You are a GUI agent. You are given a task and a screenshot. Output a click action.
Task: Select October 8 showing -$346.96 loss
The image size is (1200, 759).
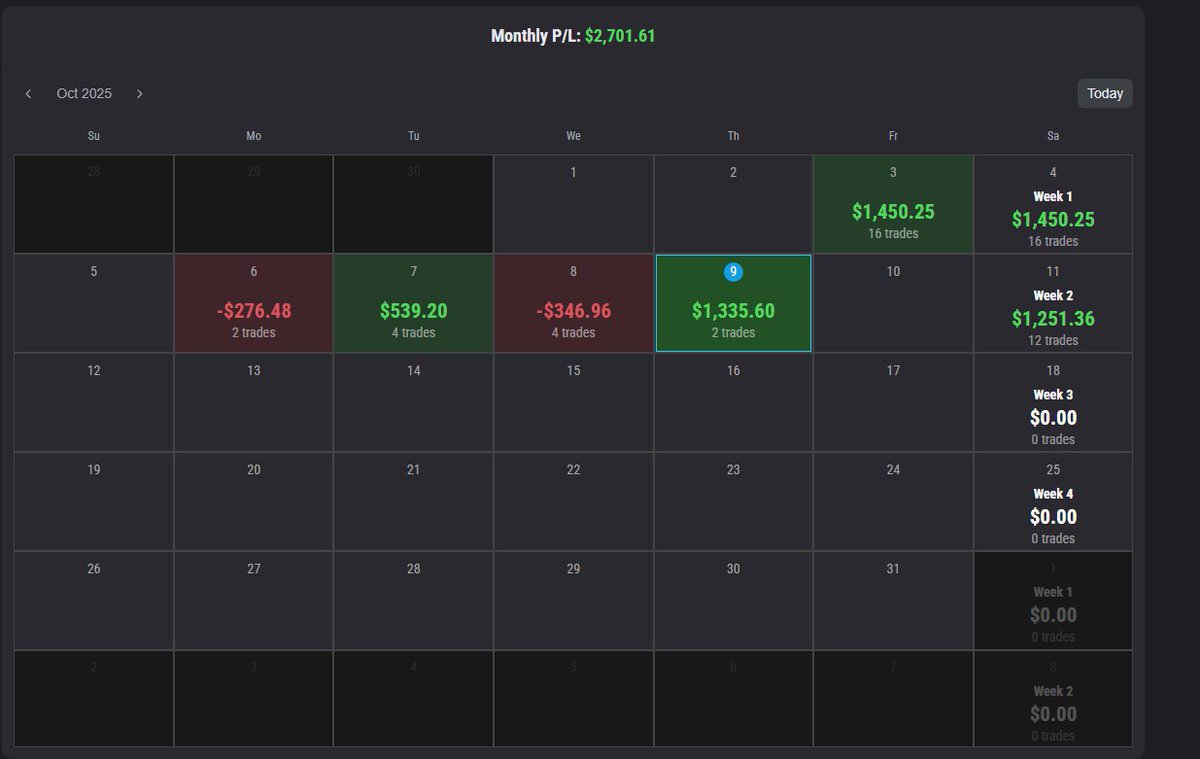[x=573, y=302]
